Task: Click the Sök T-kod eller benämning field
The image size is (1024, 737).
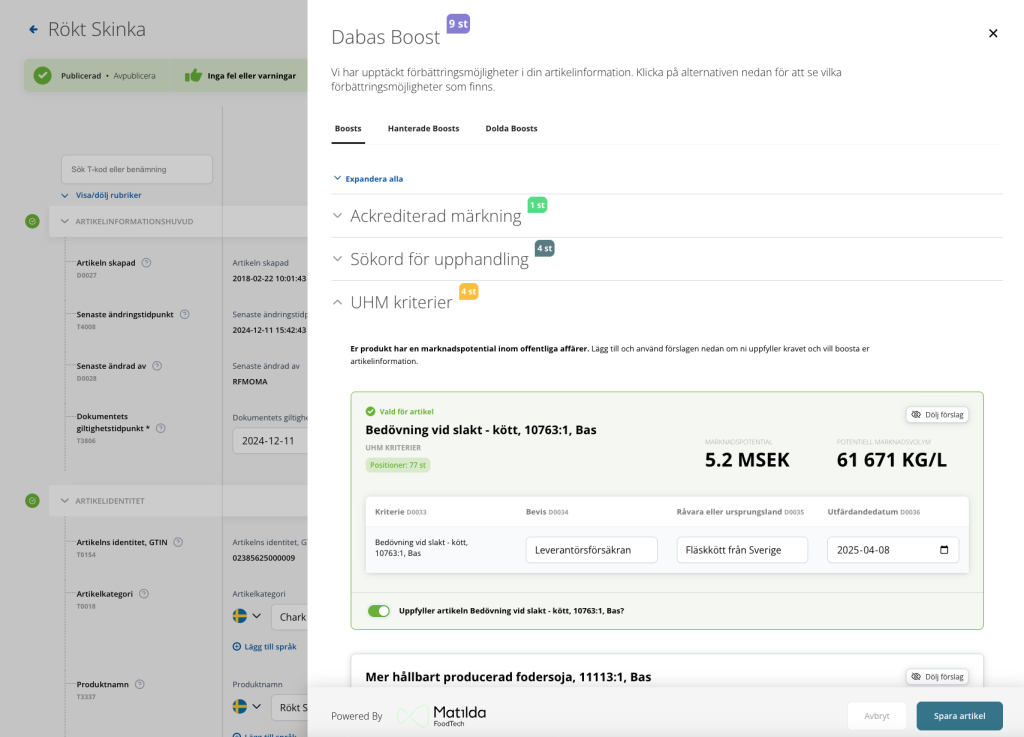Action: (x=136, y=169)
